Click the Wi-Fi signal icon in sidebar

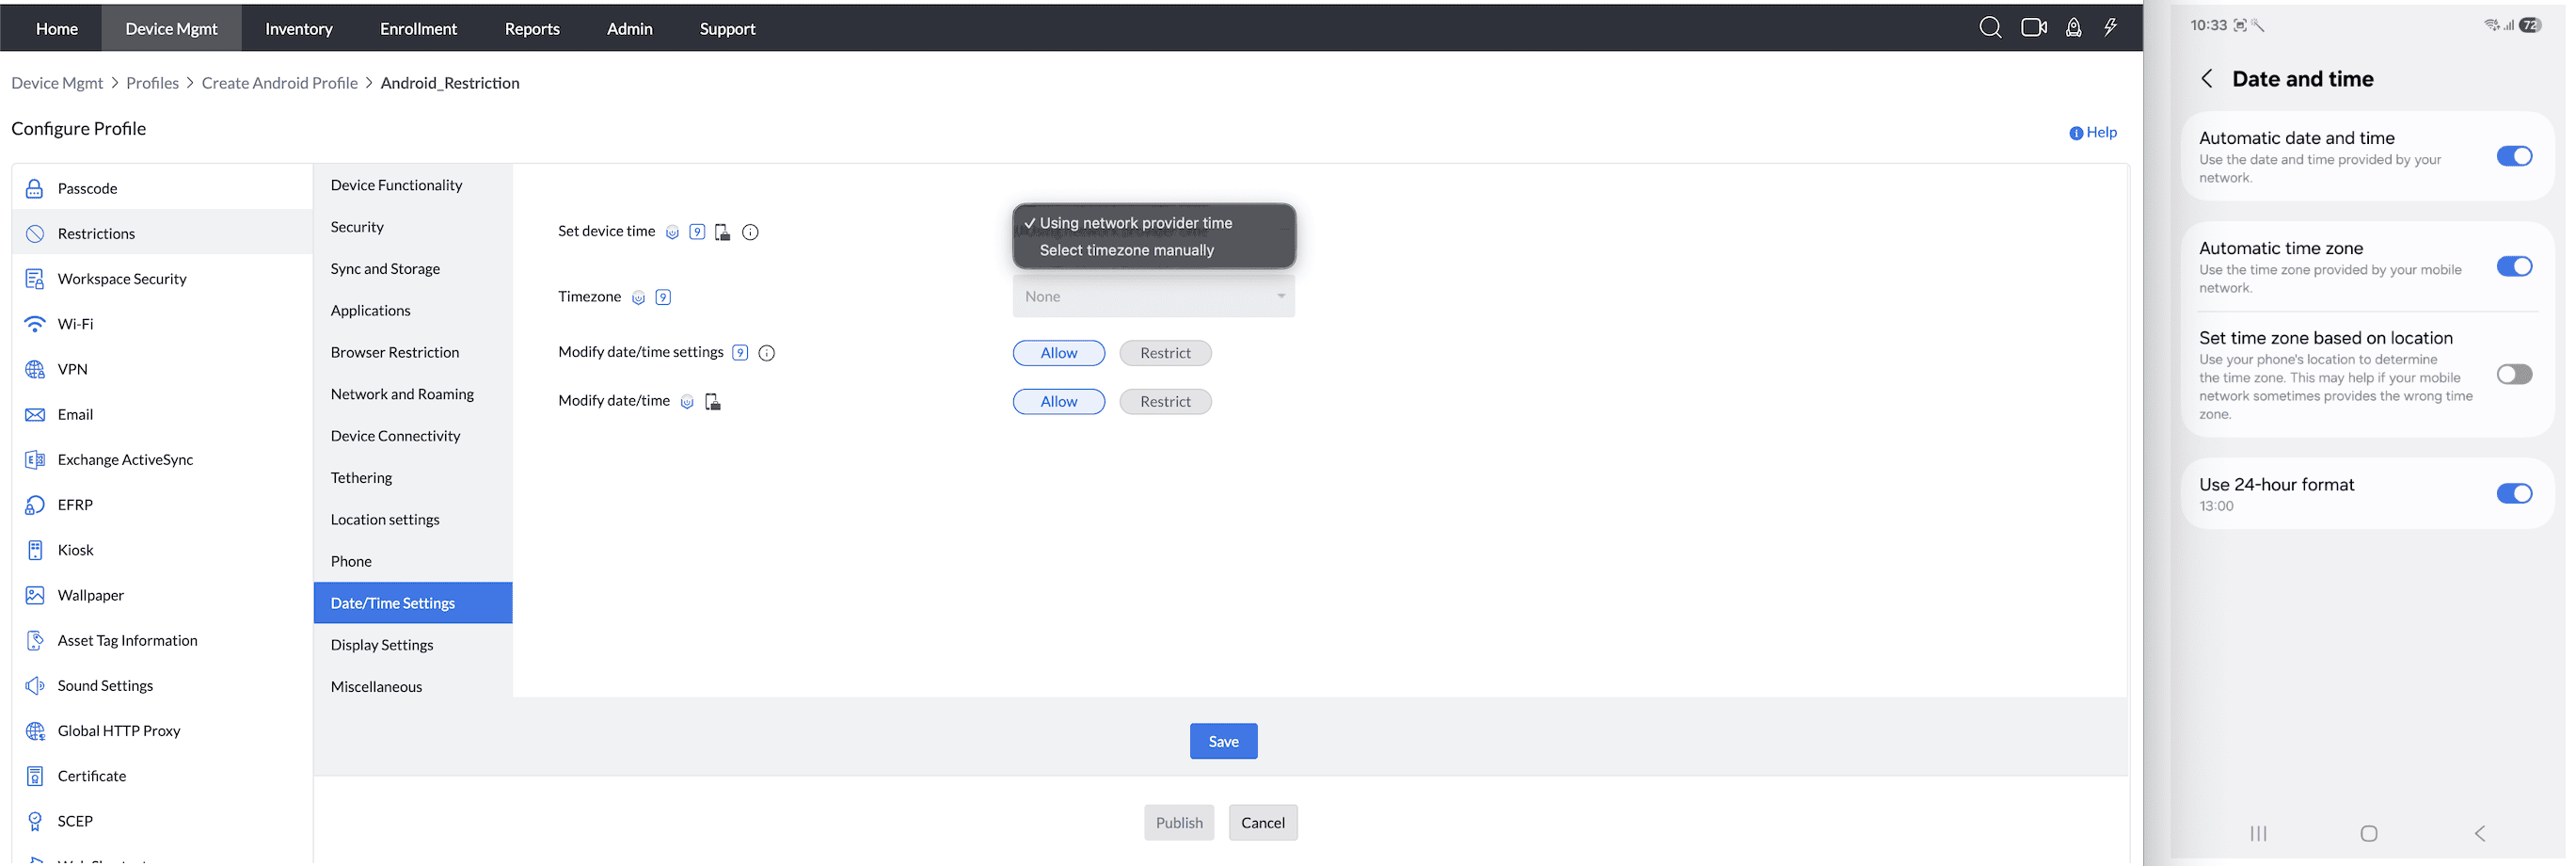click(x=35, y=324)
